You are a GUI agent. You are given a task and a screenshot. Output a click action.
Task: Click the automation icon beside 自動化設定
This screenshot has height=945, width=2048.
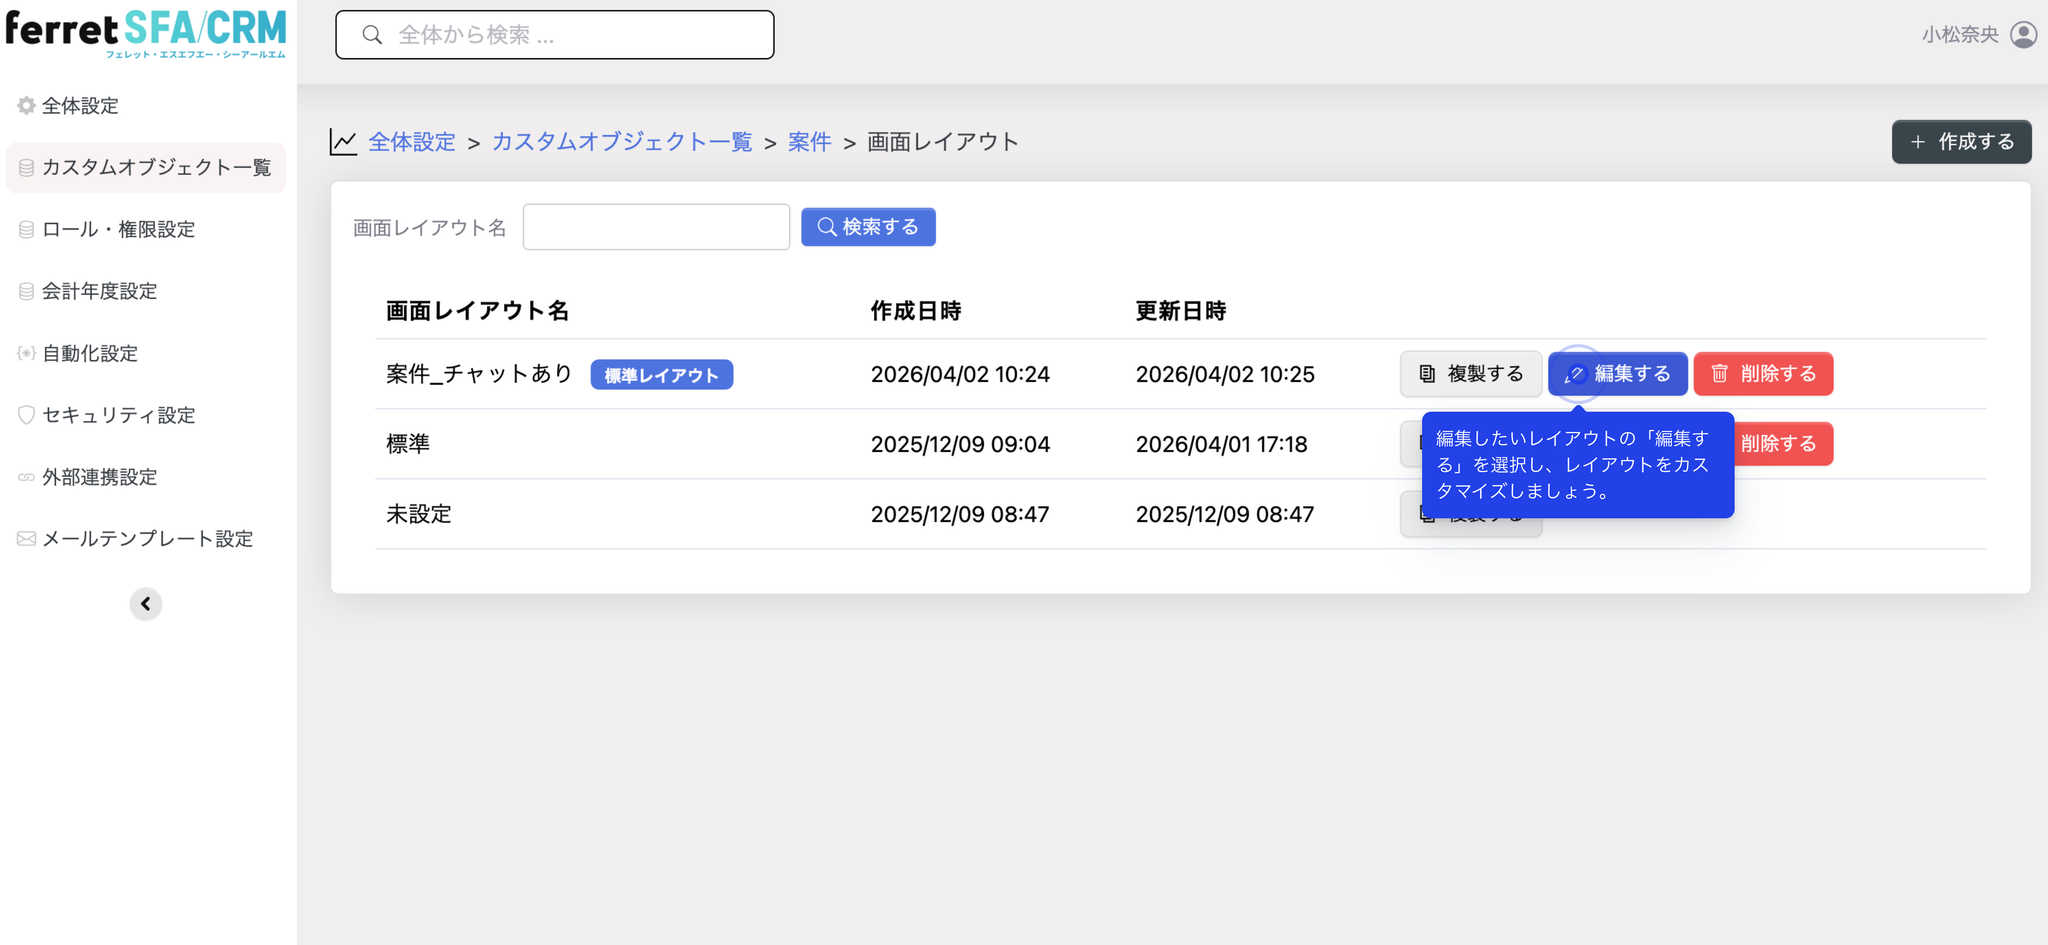(x=27, y=353)
